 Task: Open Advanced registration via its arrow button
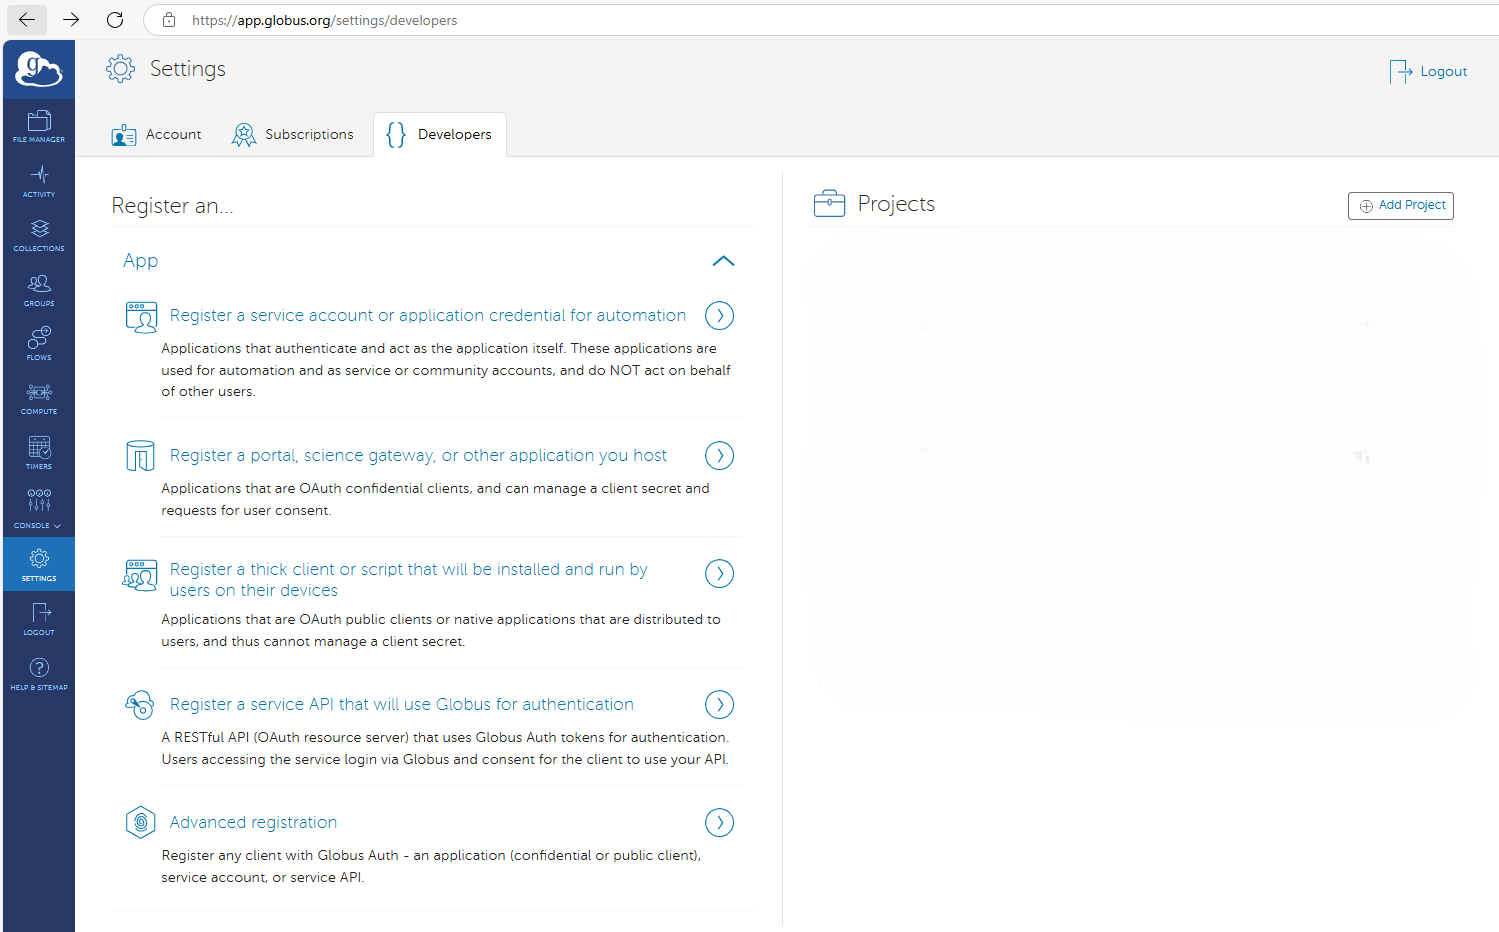pos(718,822)
